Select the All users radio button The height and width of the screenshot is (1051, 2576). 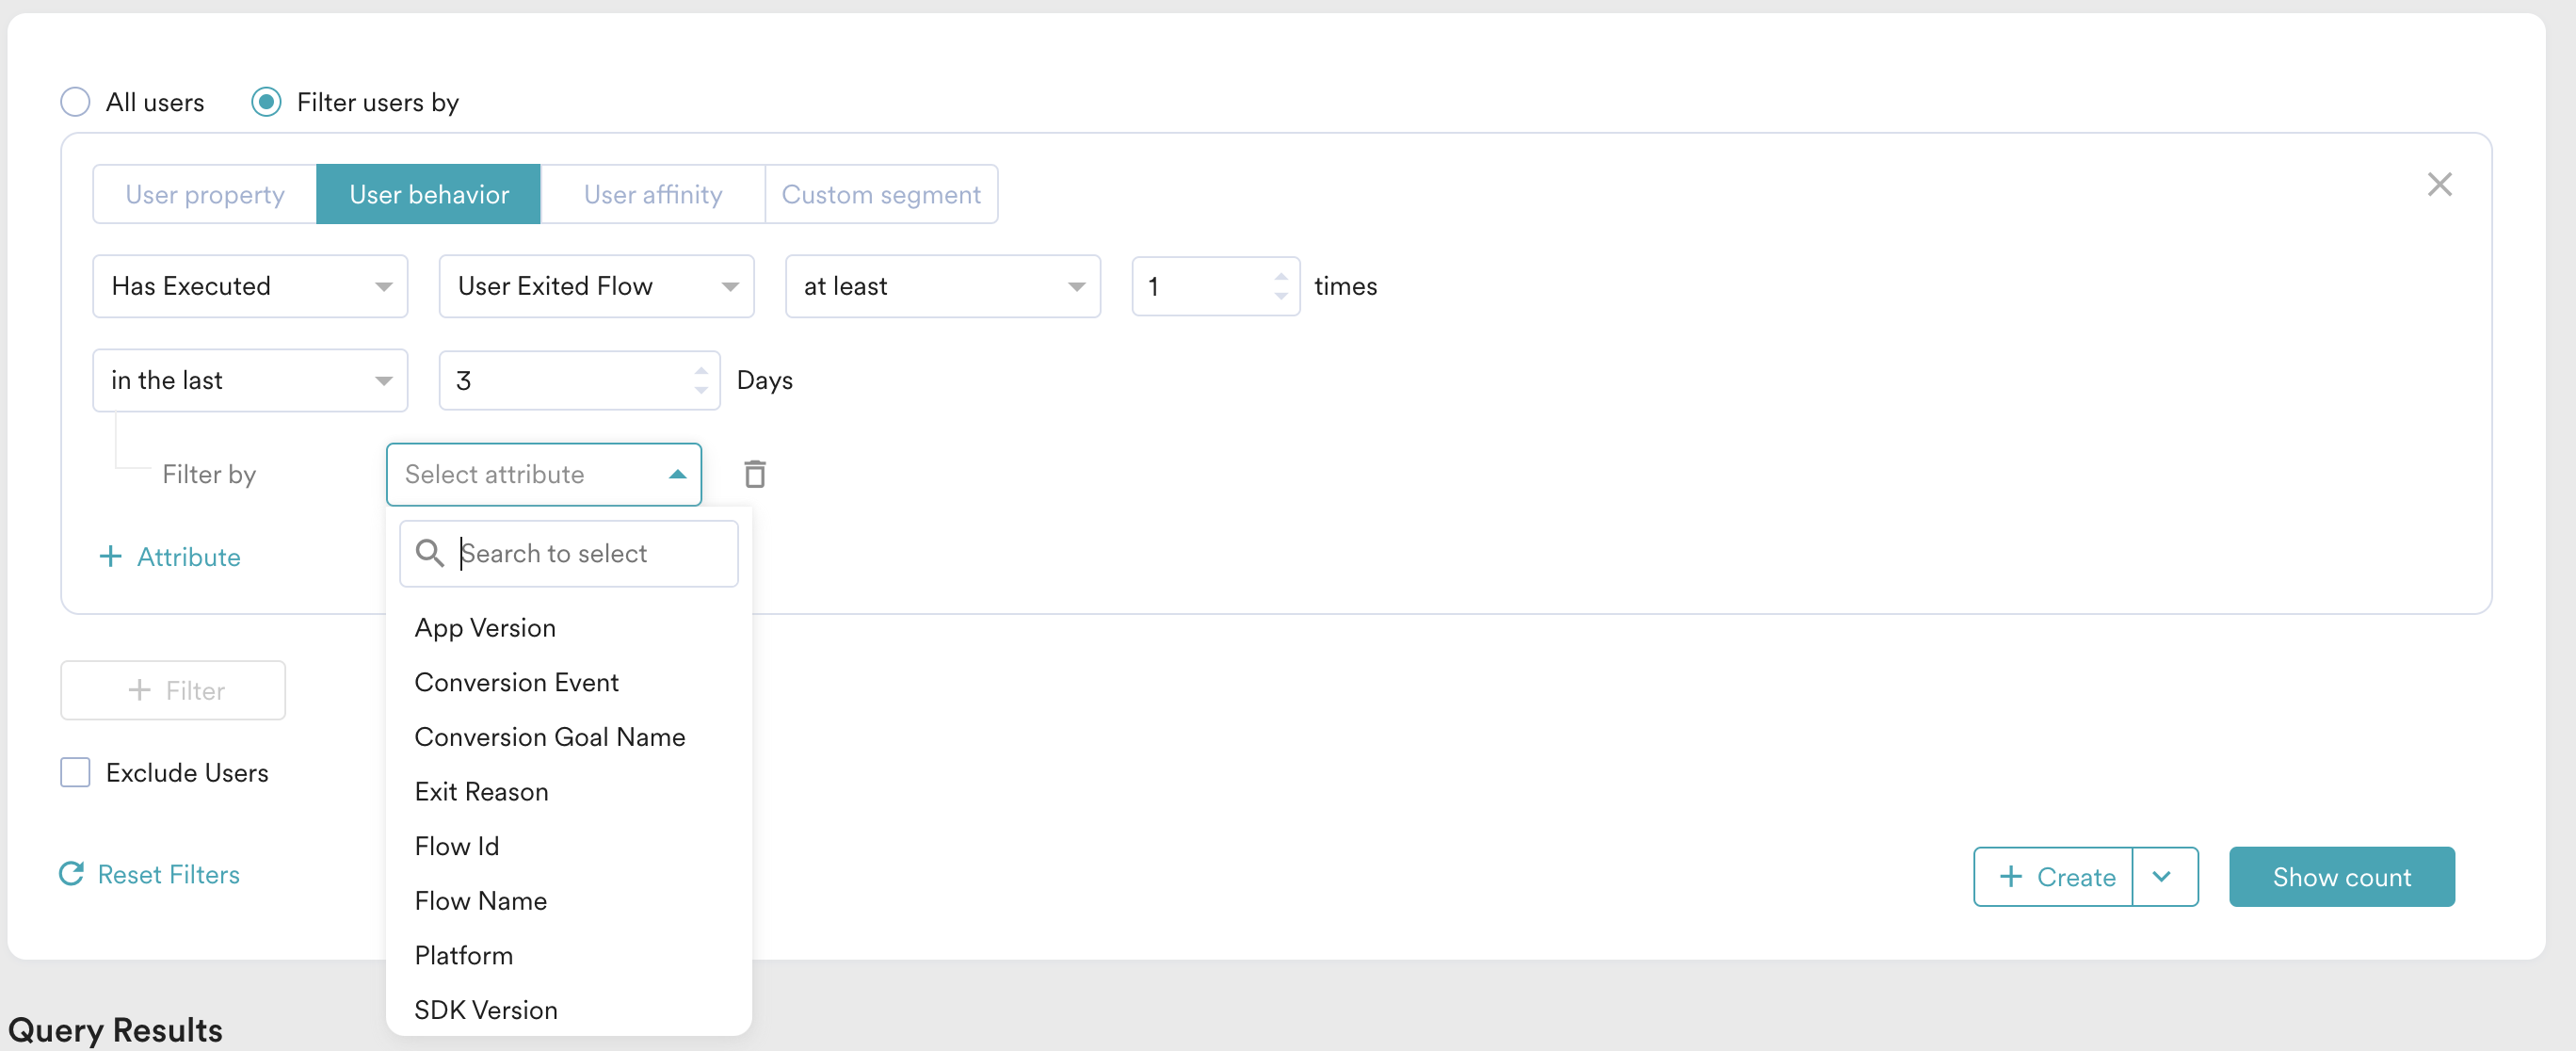(75, 102)
